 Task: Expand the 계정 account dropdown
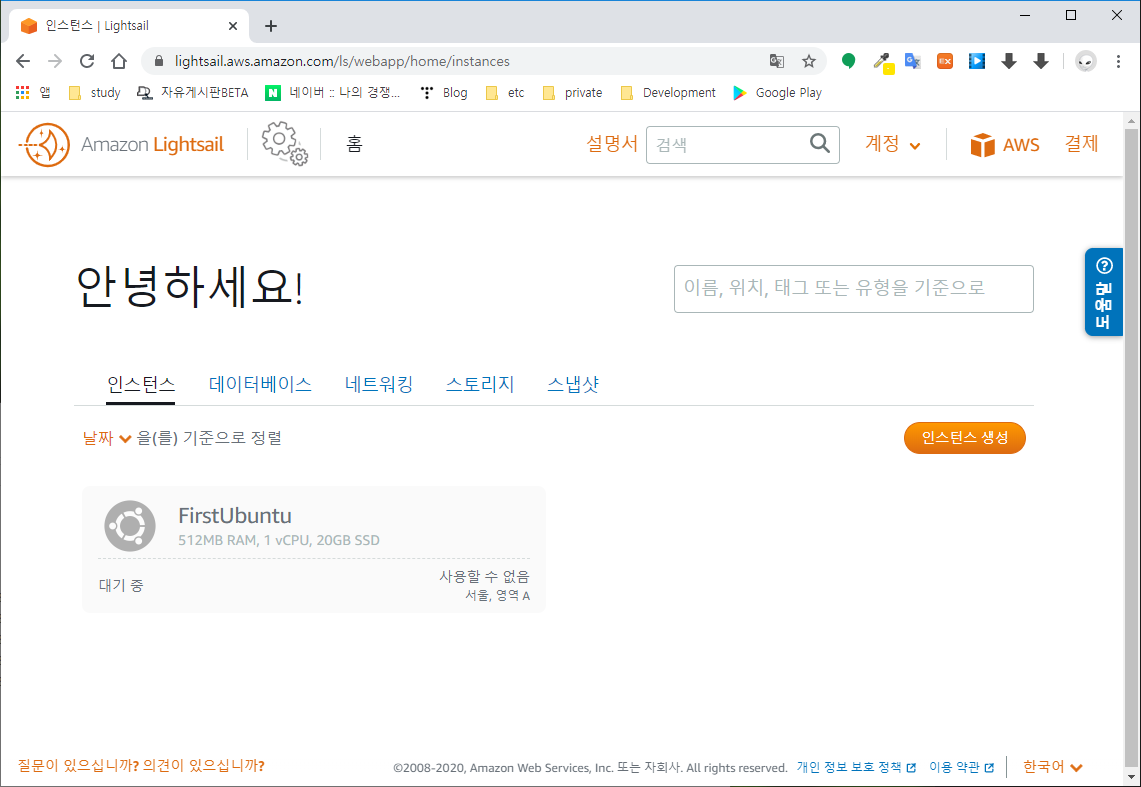[892, 144]
